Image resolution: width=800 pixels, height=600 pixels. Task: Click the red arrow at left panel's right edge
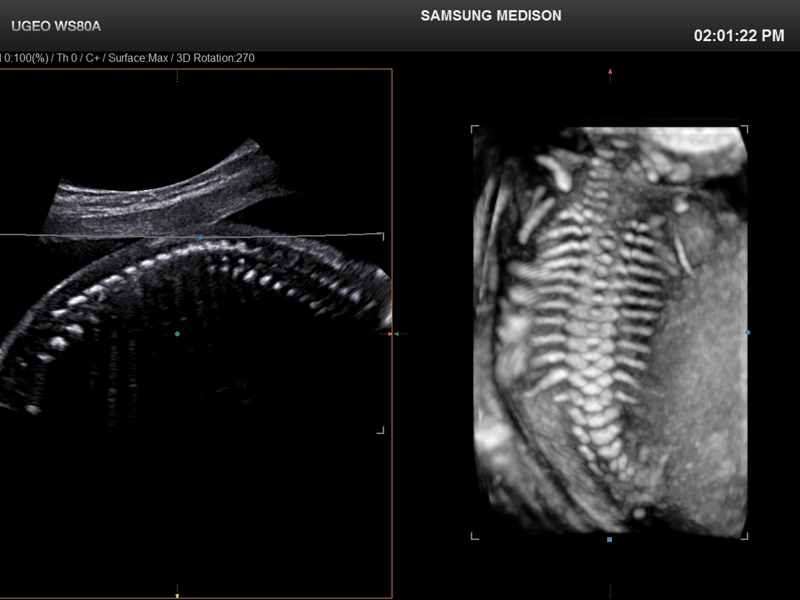coord(389,333)
